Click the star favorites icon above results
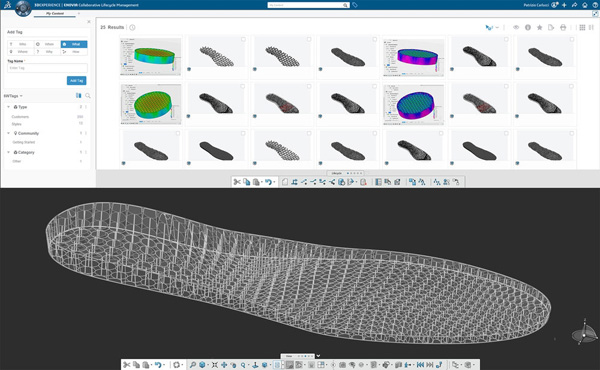The image size is (600, 370). [540, 28]
